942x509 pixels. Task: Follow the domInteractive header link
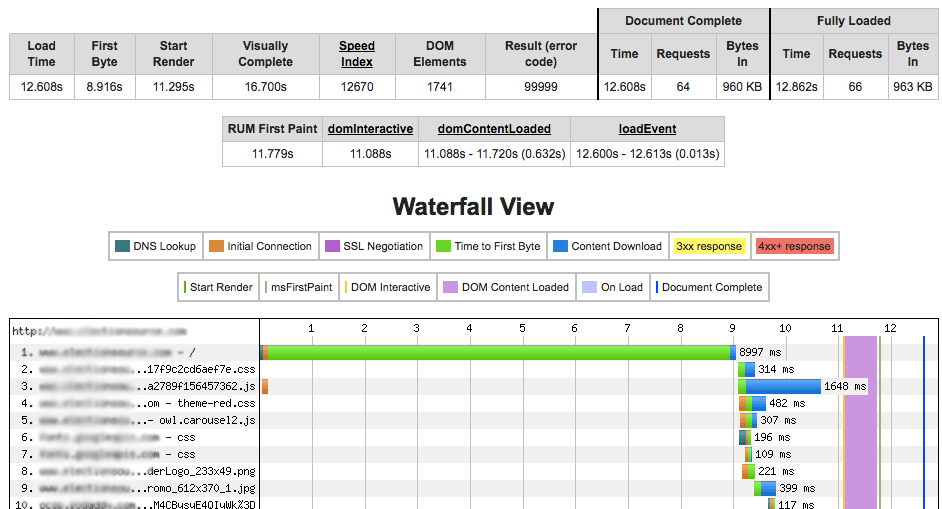coord(370,129)
